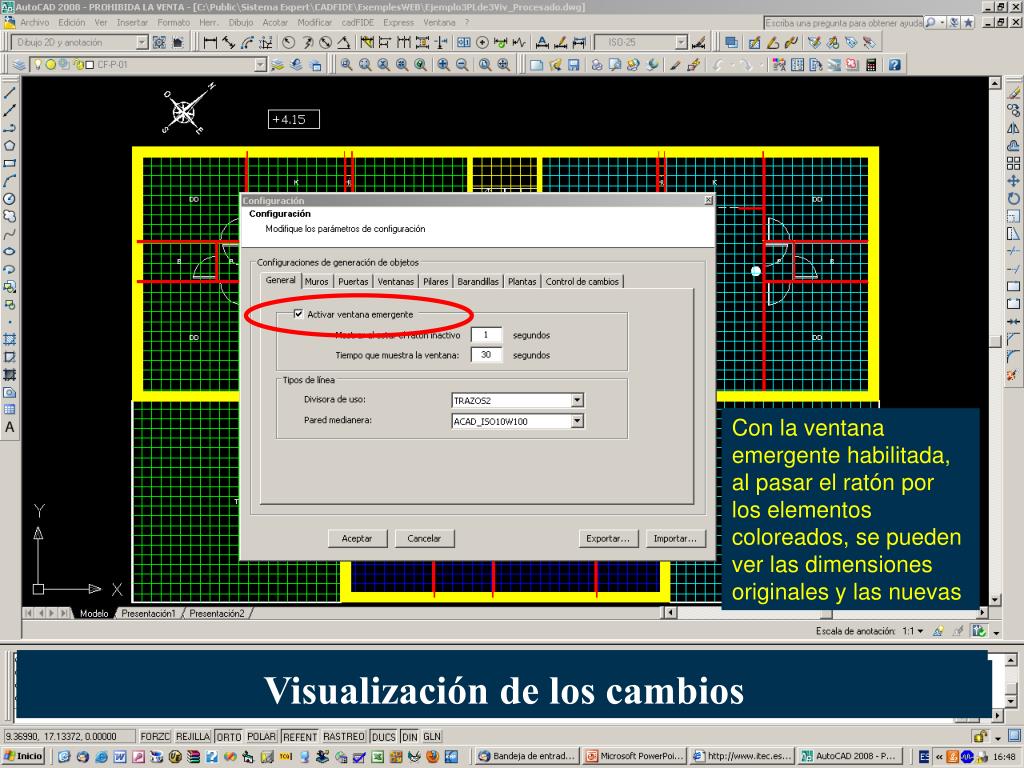Open the Layer Properties Manager icon
Image resolution: width=1024 pixels, height=768 pixels.
pos(20,65)
